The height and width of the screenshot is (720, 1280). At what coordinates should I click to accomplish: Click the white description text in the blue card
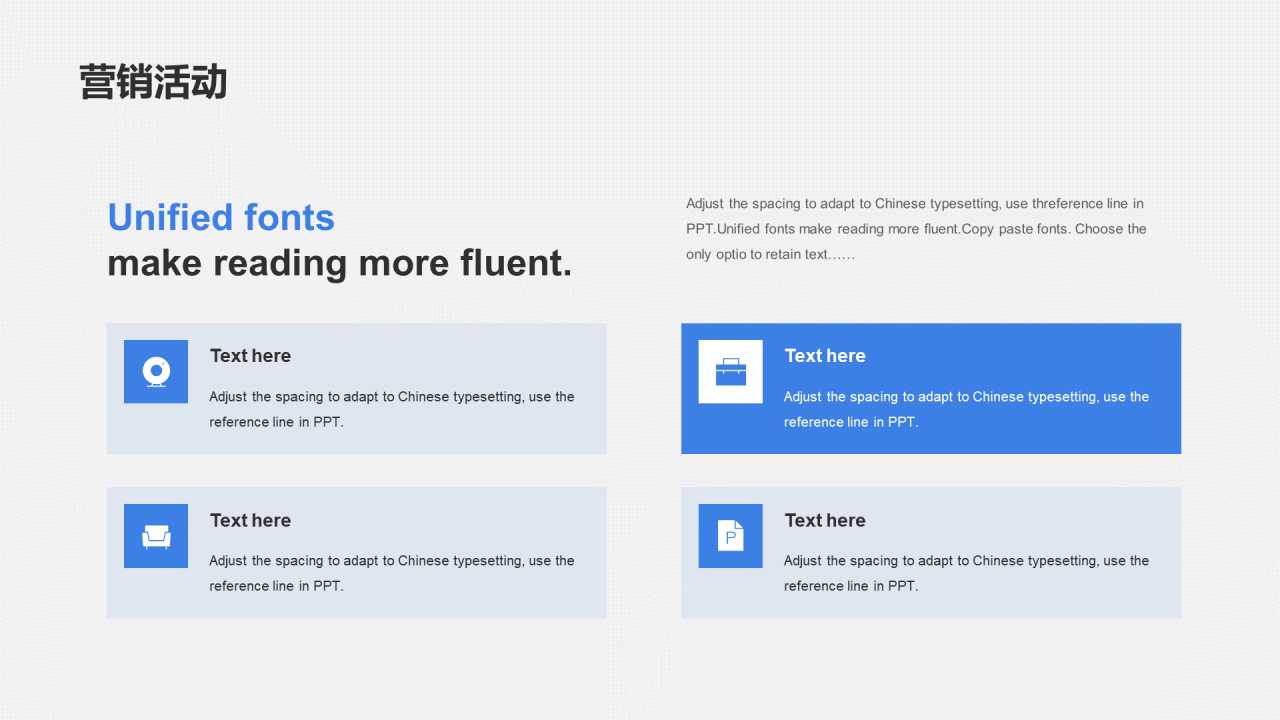[x=967, y=409]
